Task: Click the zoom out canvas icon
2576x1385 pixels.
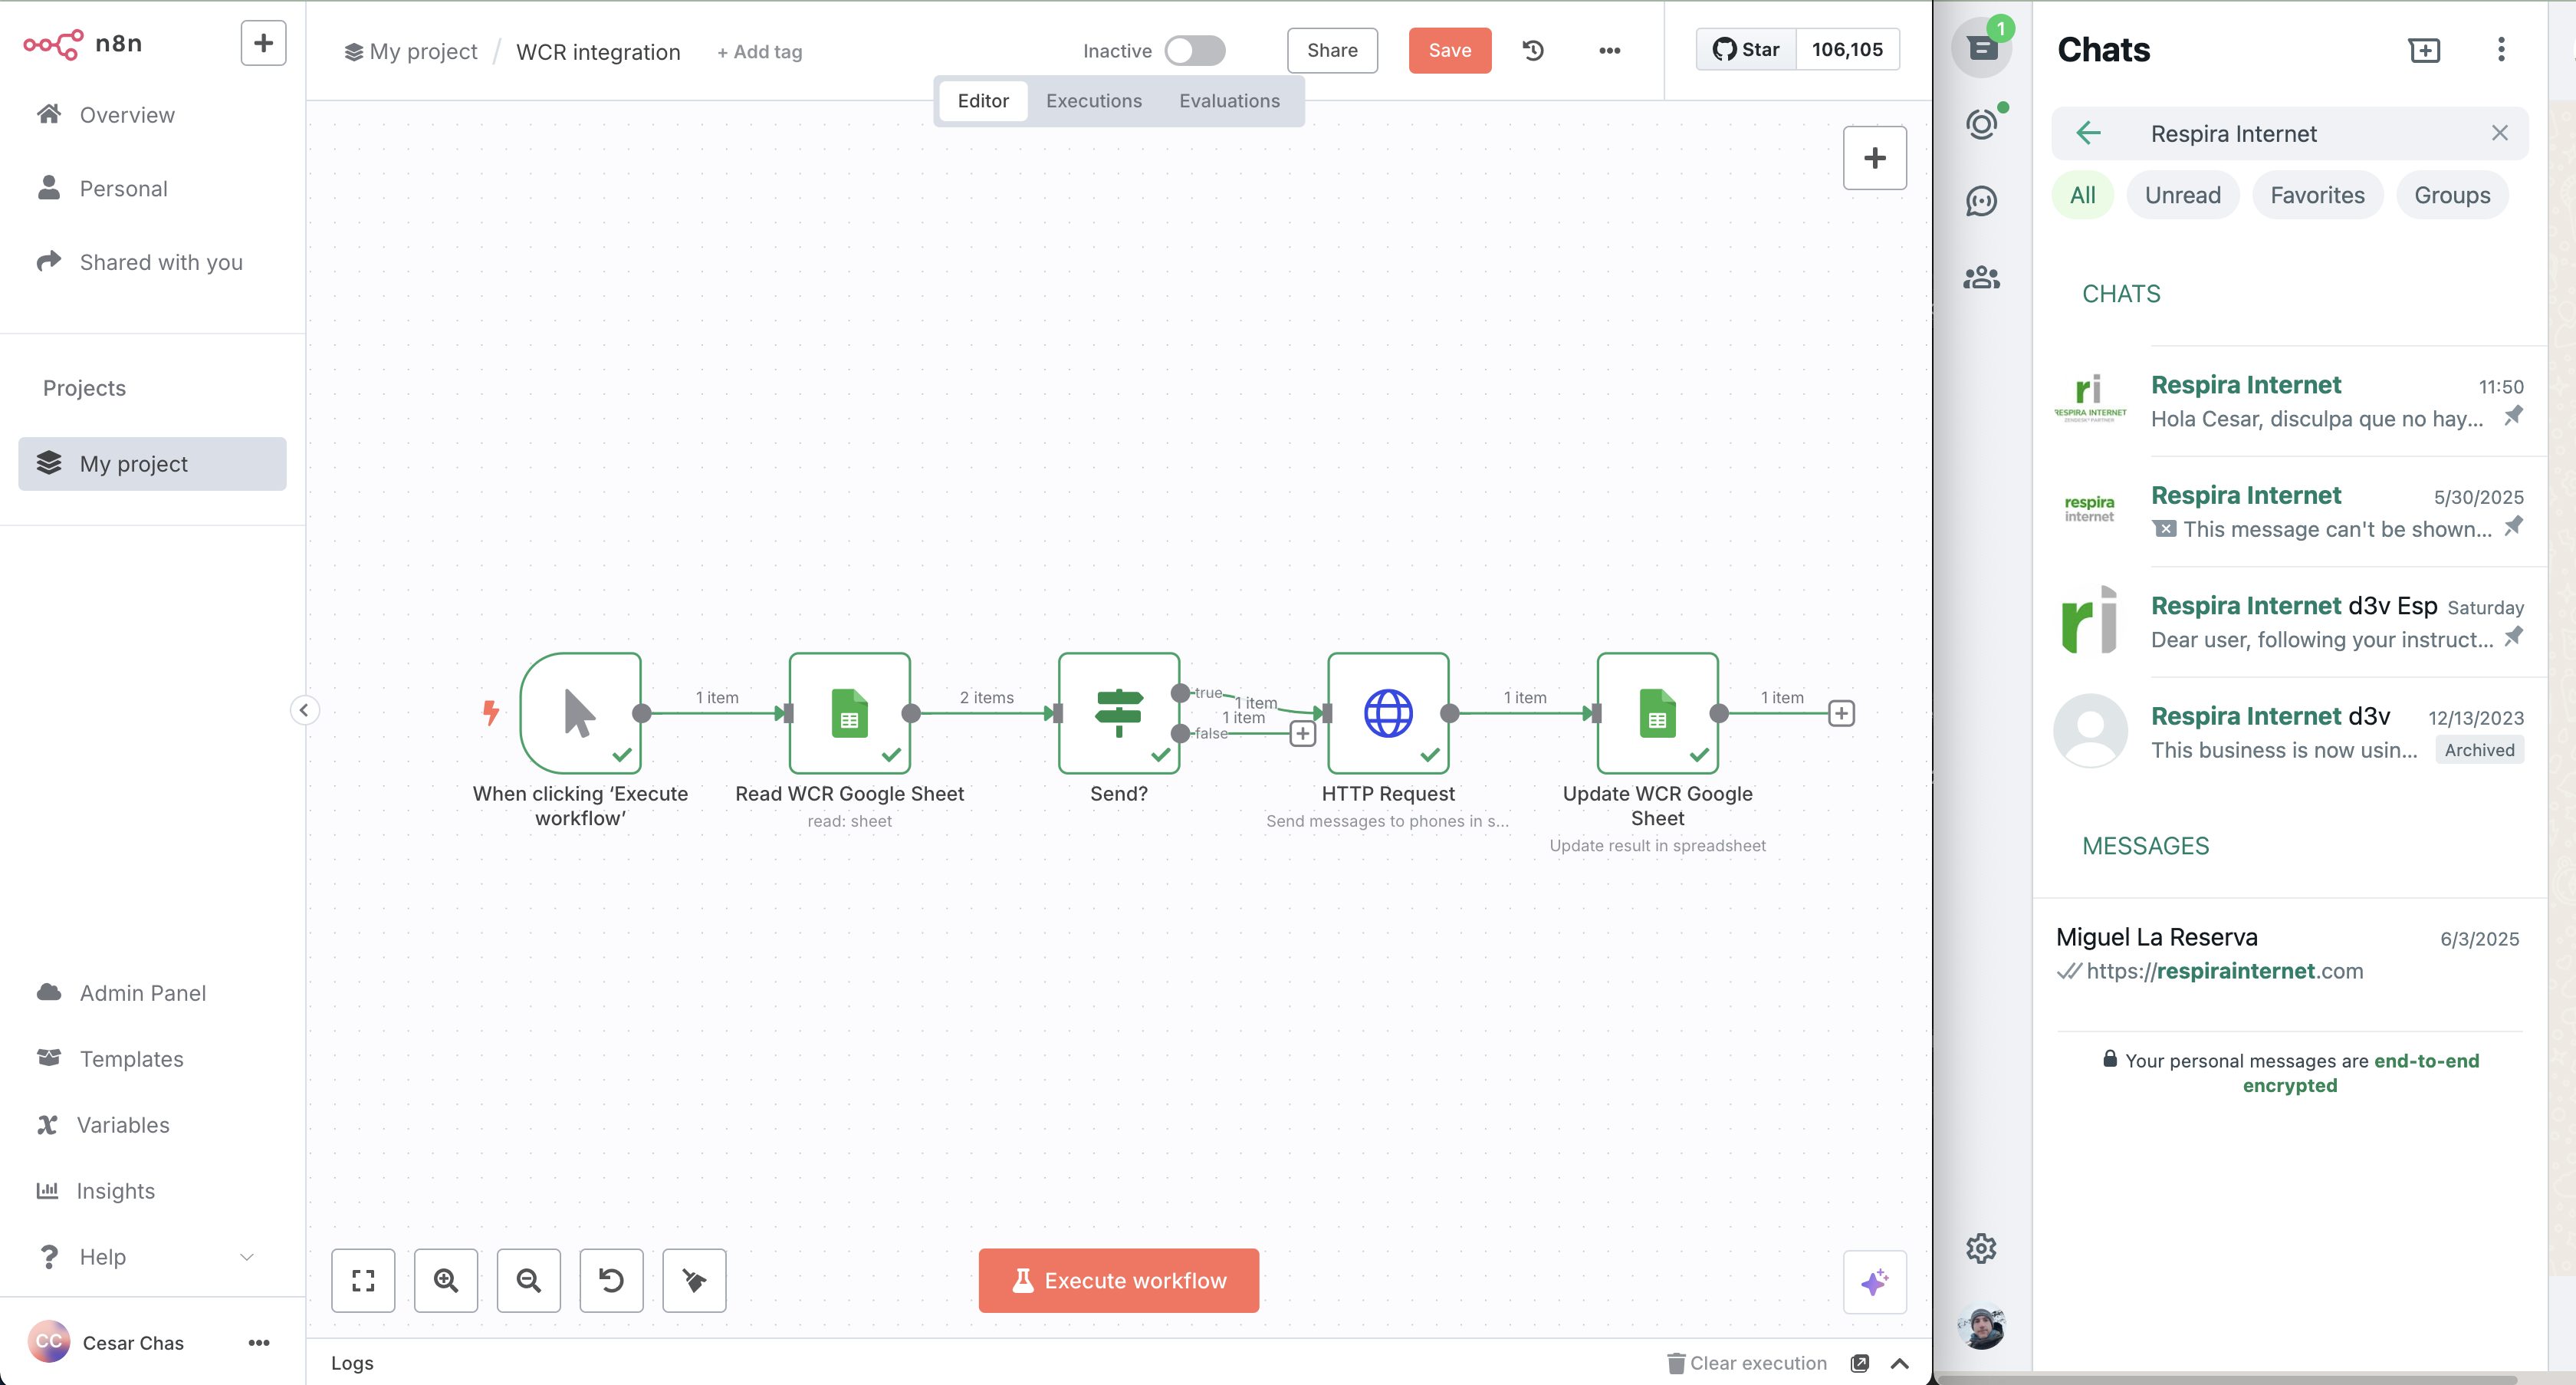Action: pos(528,1280)
